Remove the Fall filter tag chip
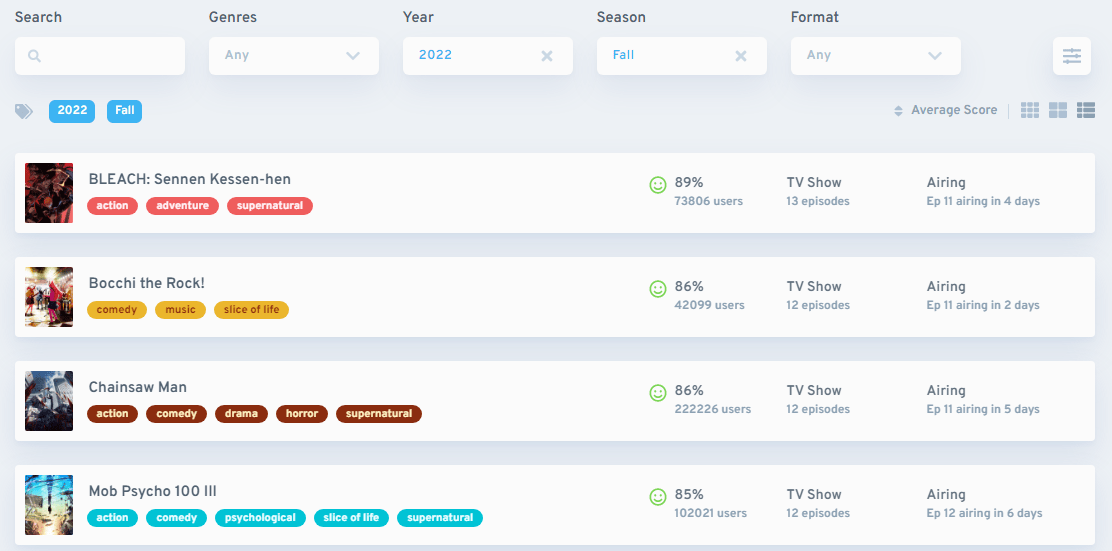Screen dimensions: 1112x551 click(x=124, y=111)
